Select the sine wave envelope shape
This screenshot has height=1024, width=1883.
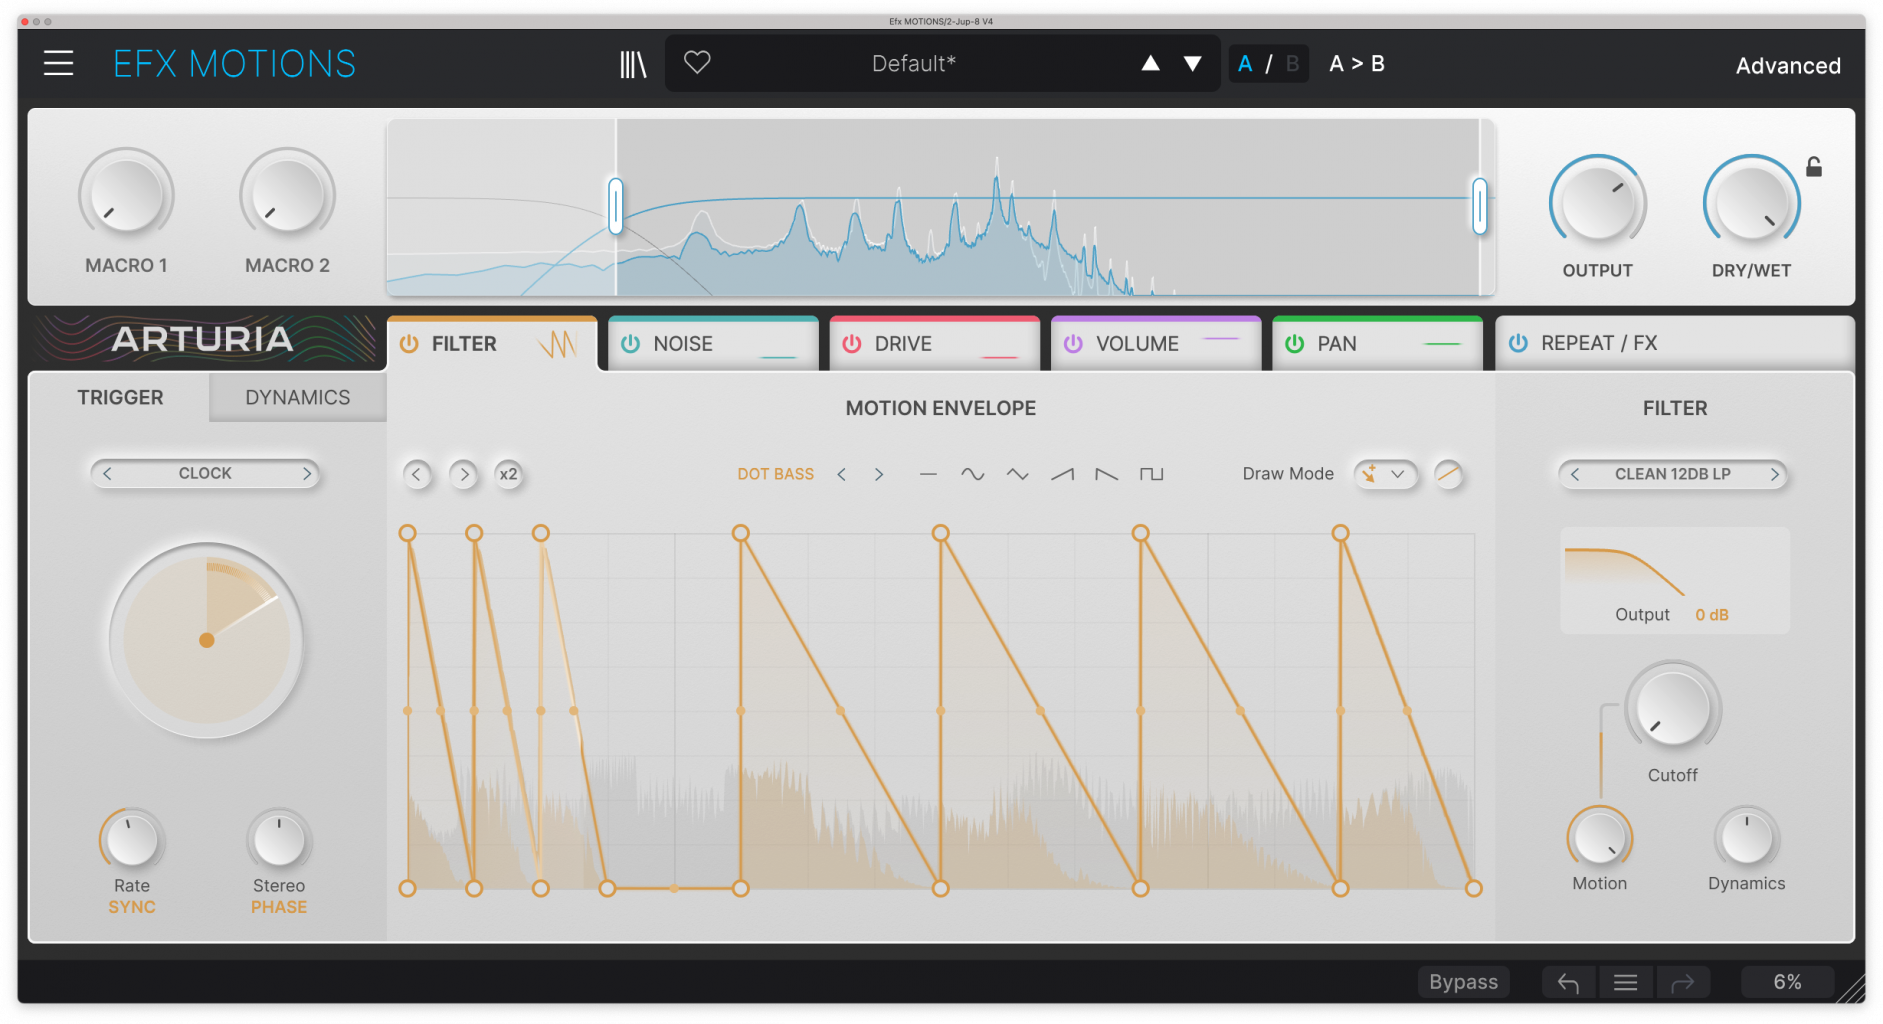tap(971, 474)
